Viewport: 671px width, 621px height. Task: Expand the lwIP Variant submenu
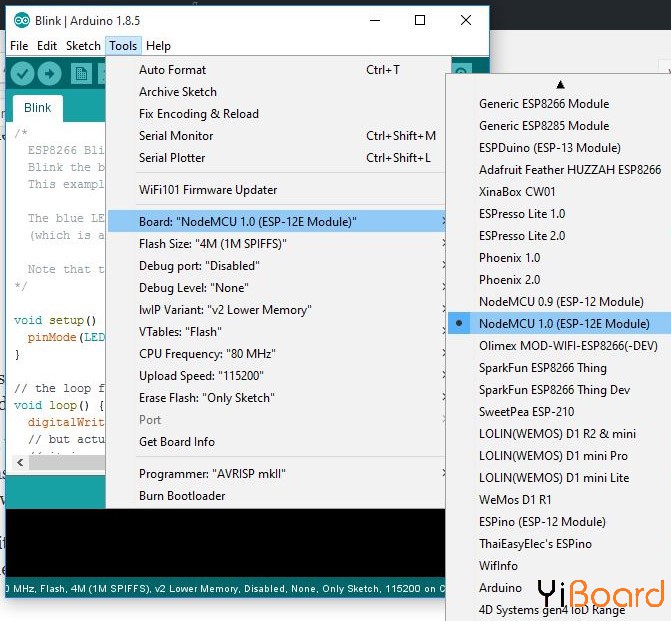tap(276, 310)
